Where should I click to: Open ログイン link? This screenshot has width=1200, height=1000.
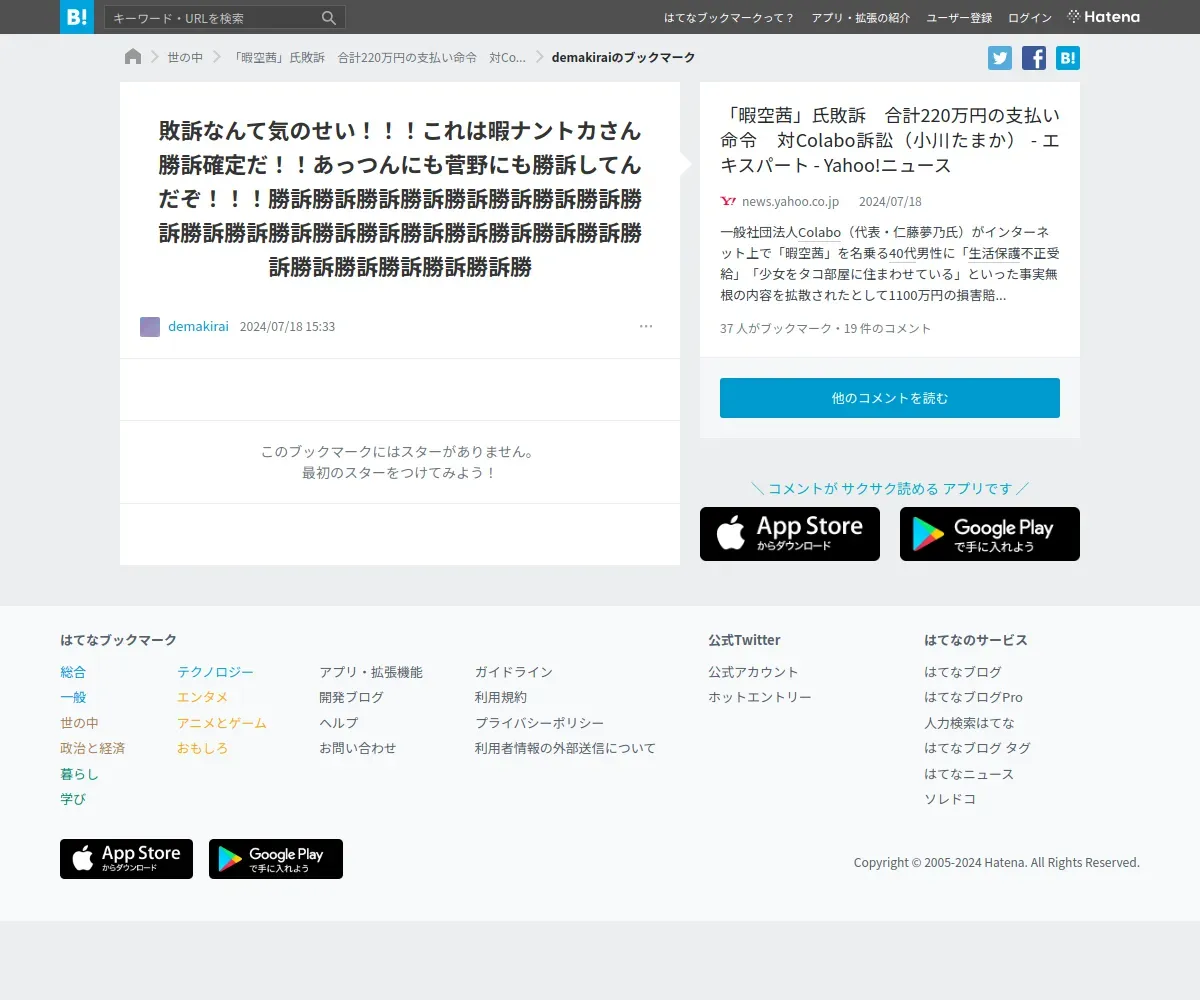click(1030, 18)
